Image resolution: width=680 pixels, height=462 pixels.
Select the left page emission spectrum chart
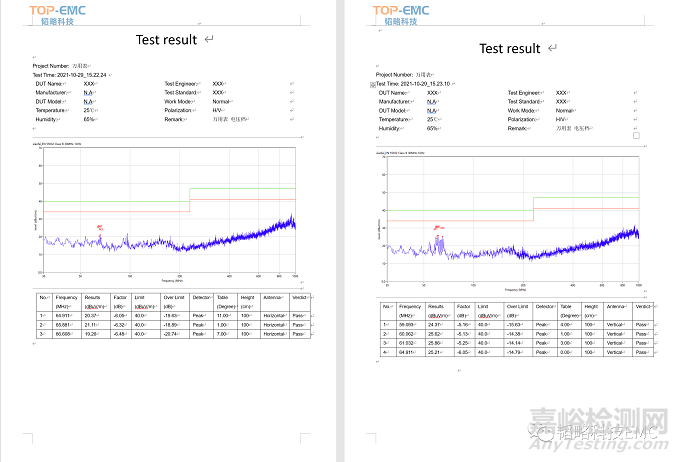click(x=167, y=211)
